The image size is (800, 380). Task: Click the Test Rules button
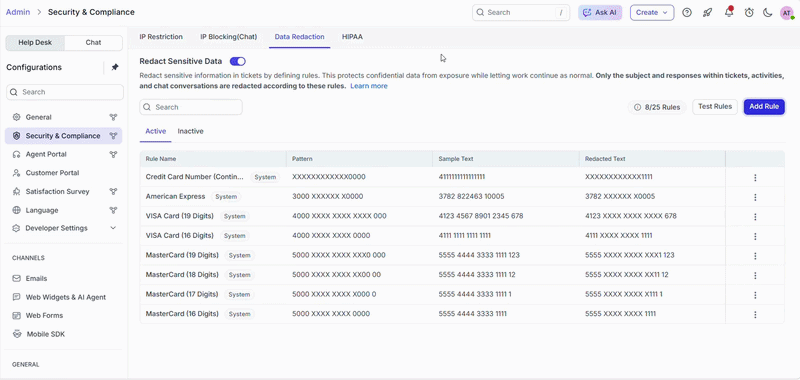(715, 107)
